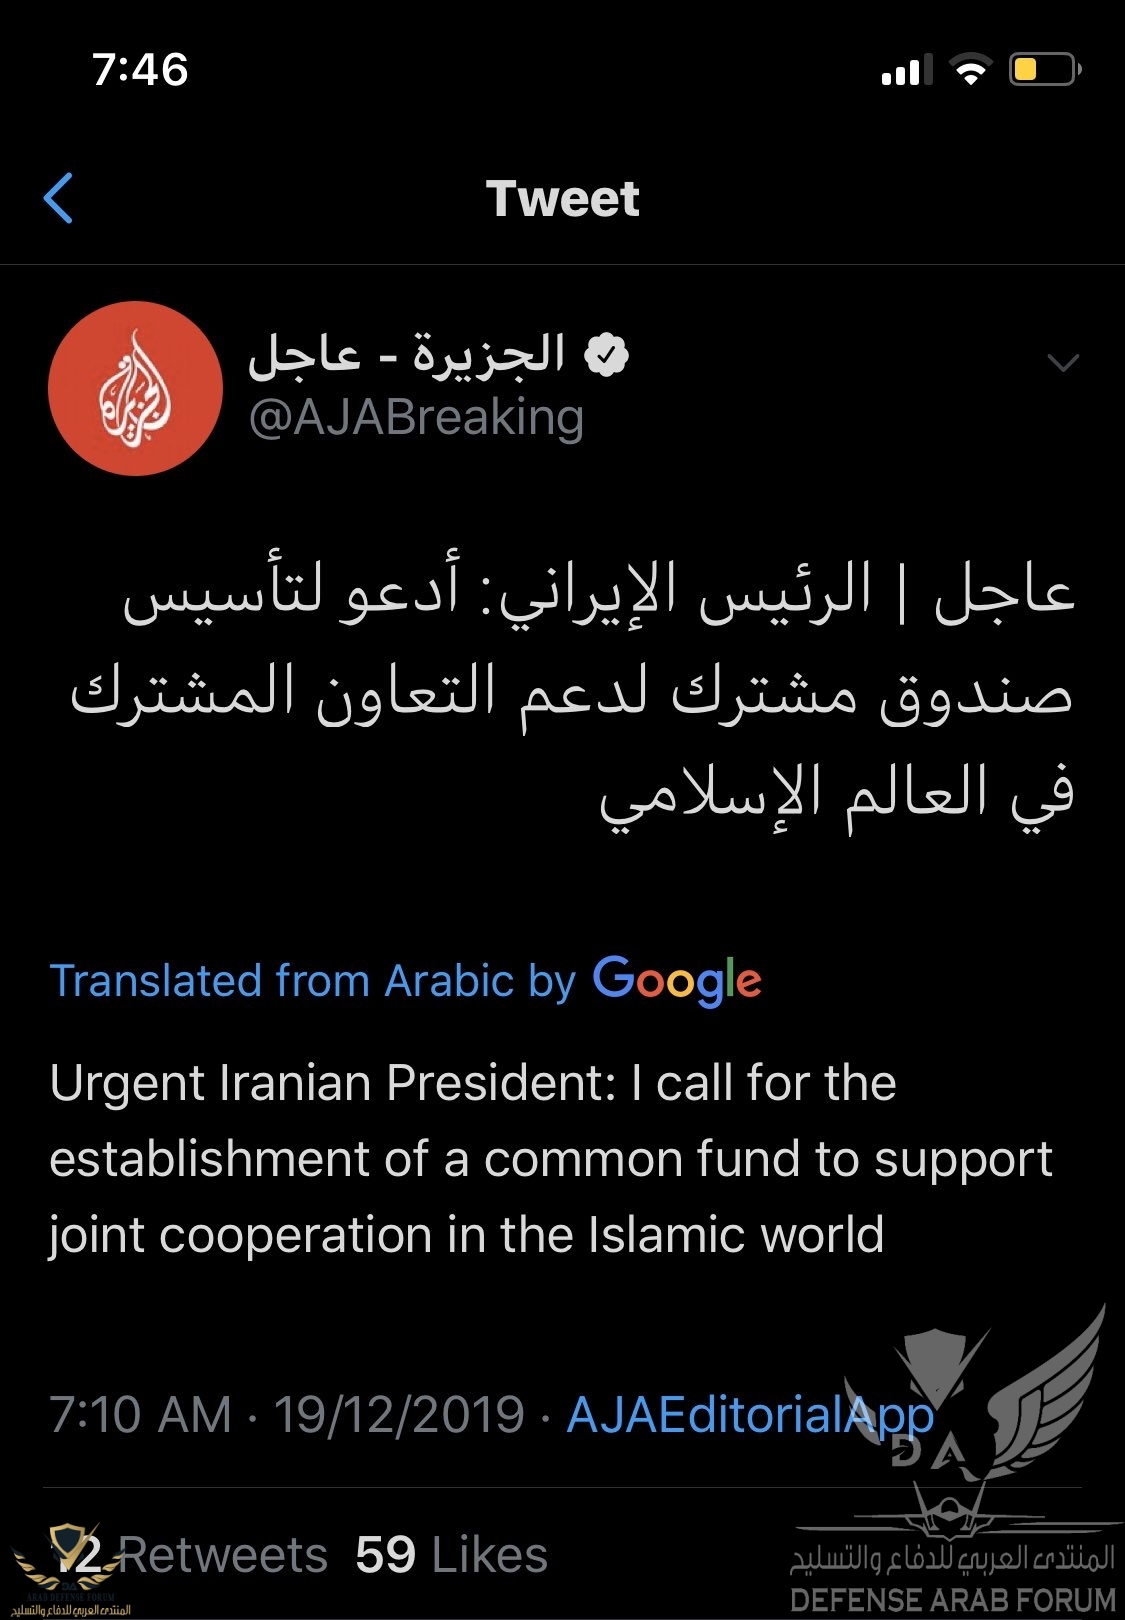
Task: Tap the 19/12/2019 tweet date
Action: pyautogui.click(x=399, y=1415)
